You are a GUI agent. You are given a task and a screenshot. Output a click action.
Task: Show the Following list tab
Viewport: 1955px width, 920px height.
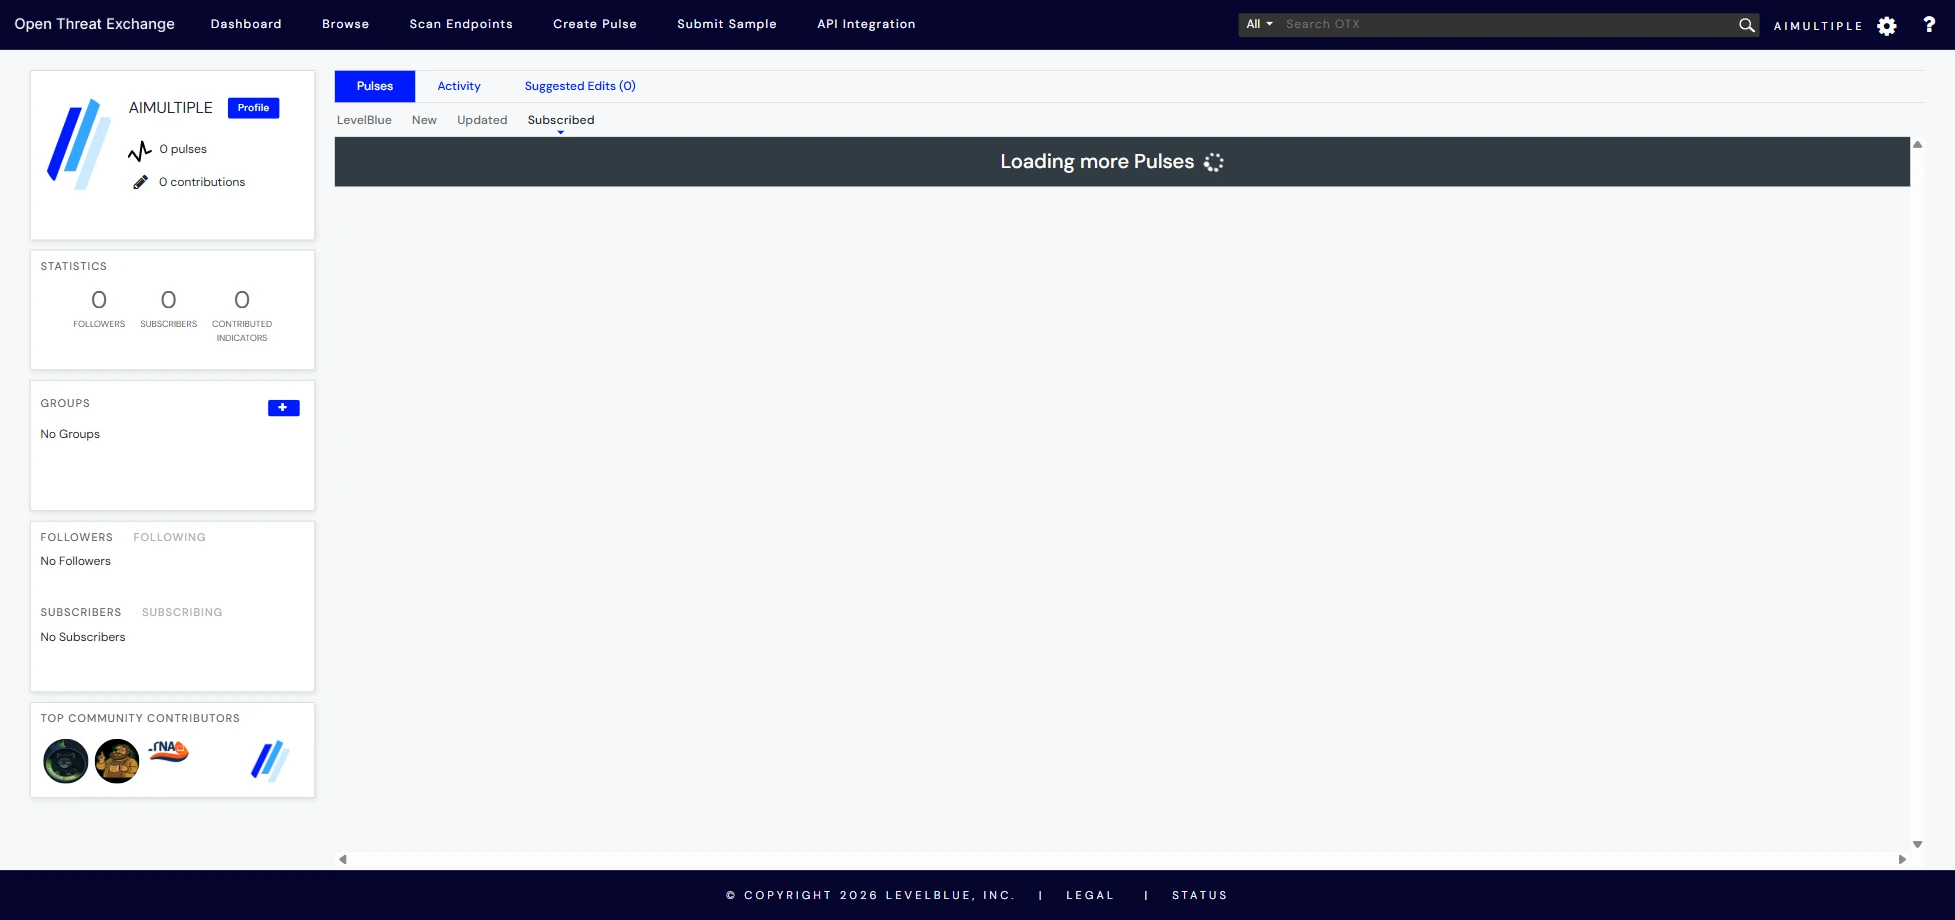pos(169,537)
